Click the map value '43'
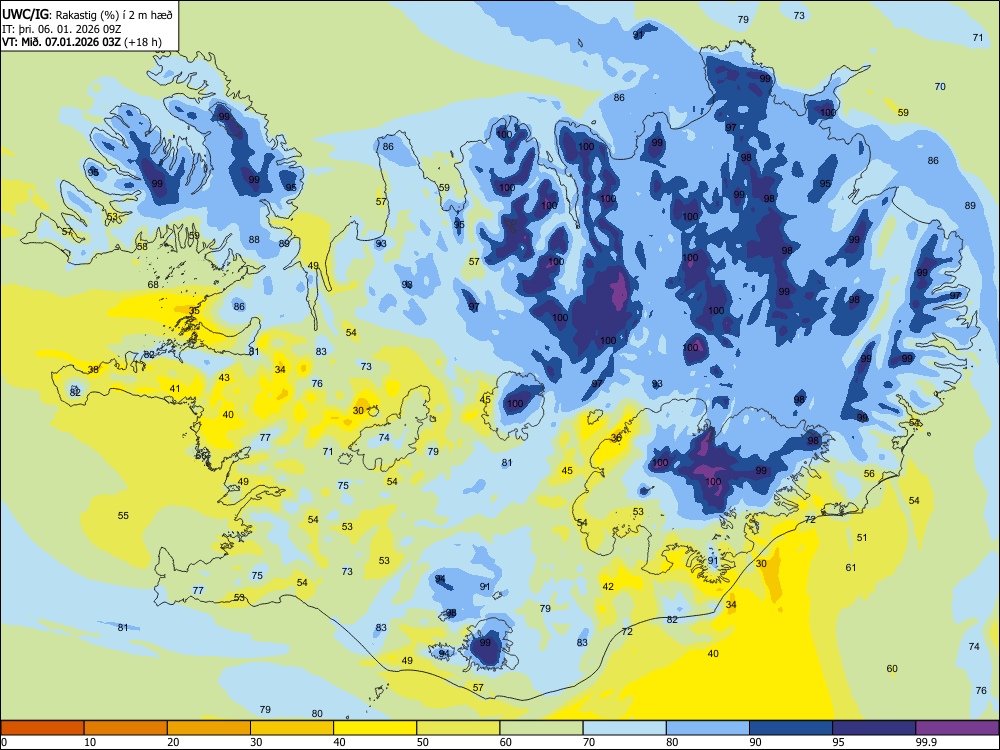This screenshot has width=1000, height=750. [224, 378]
